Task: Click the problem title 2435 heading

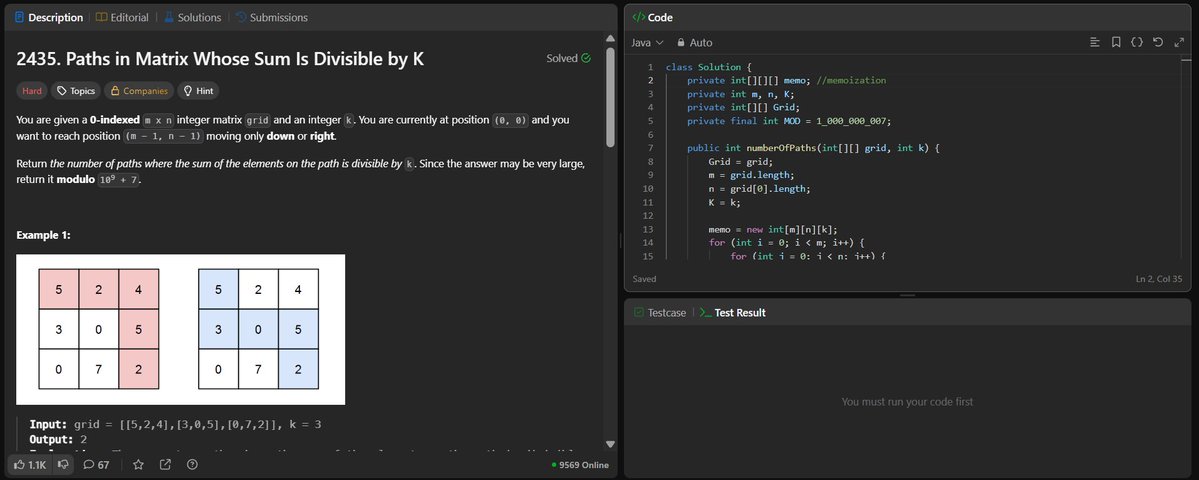Action: [220, 59]
